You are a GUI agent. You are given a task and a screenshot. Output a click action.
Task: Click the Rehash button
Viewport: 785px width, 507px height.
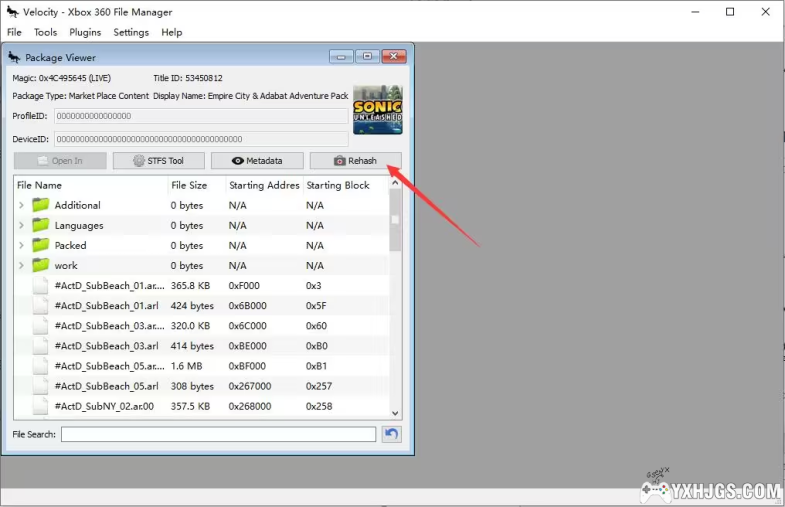click(355, 161)
